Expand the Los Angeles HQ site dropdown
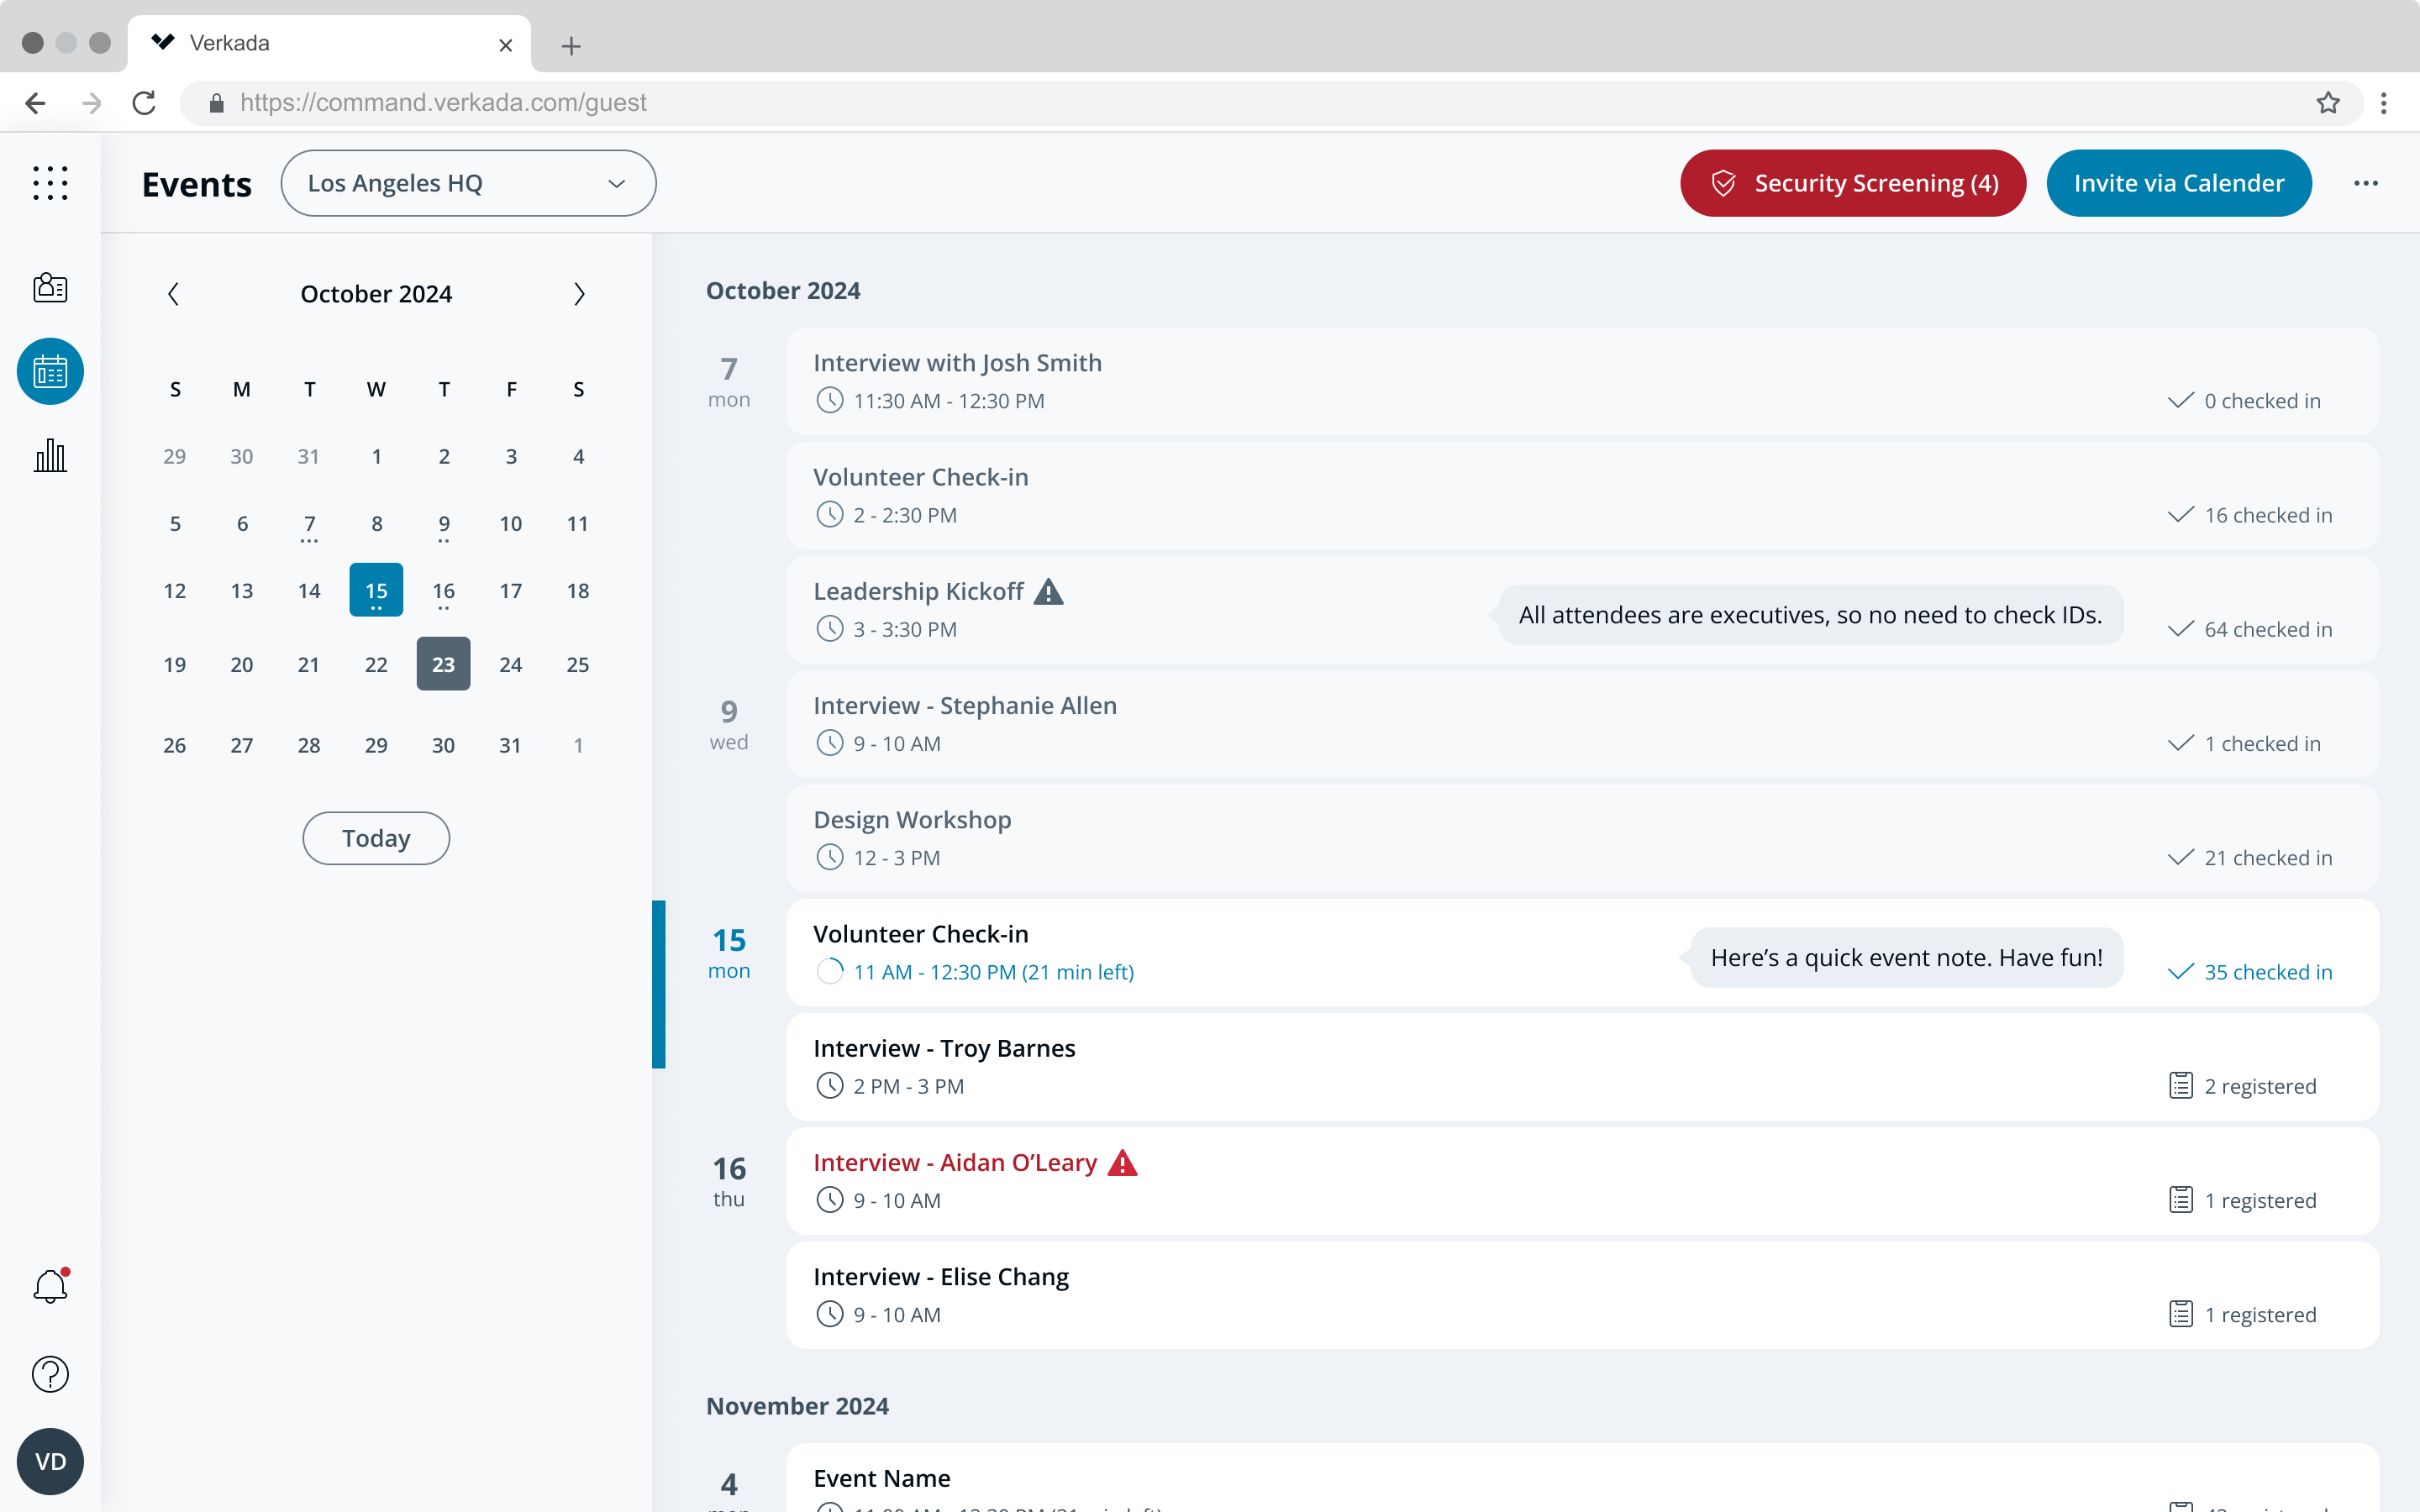This screenshot has height=1512, width=2420. tap(468, 183)
